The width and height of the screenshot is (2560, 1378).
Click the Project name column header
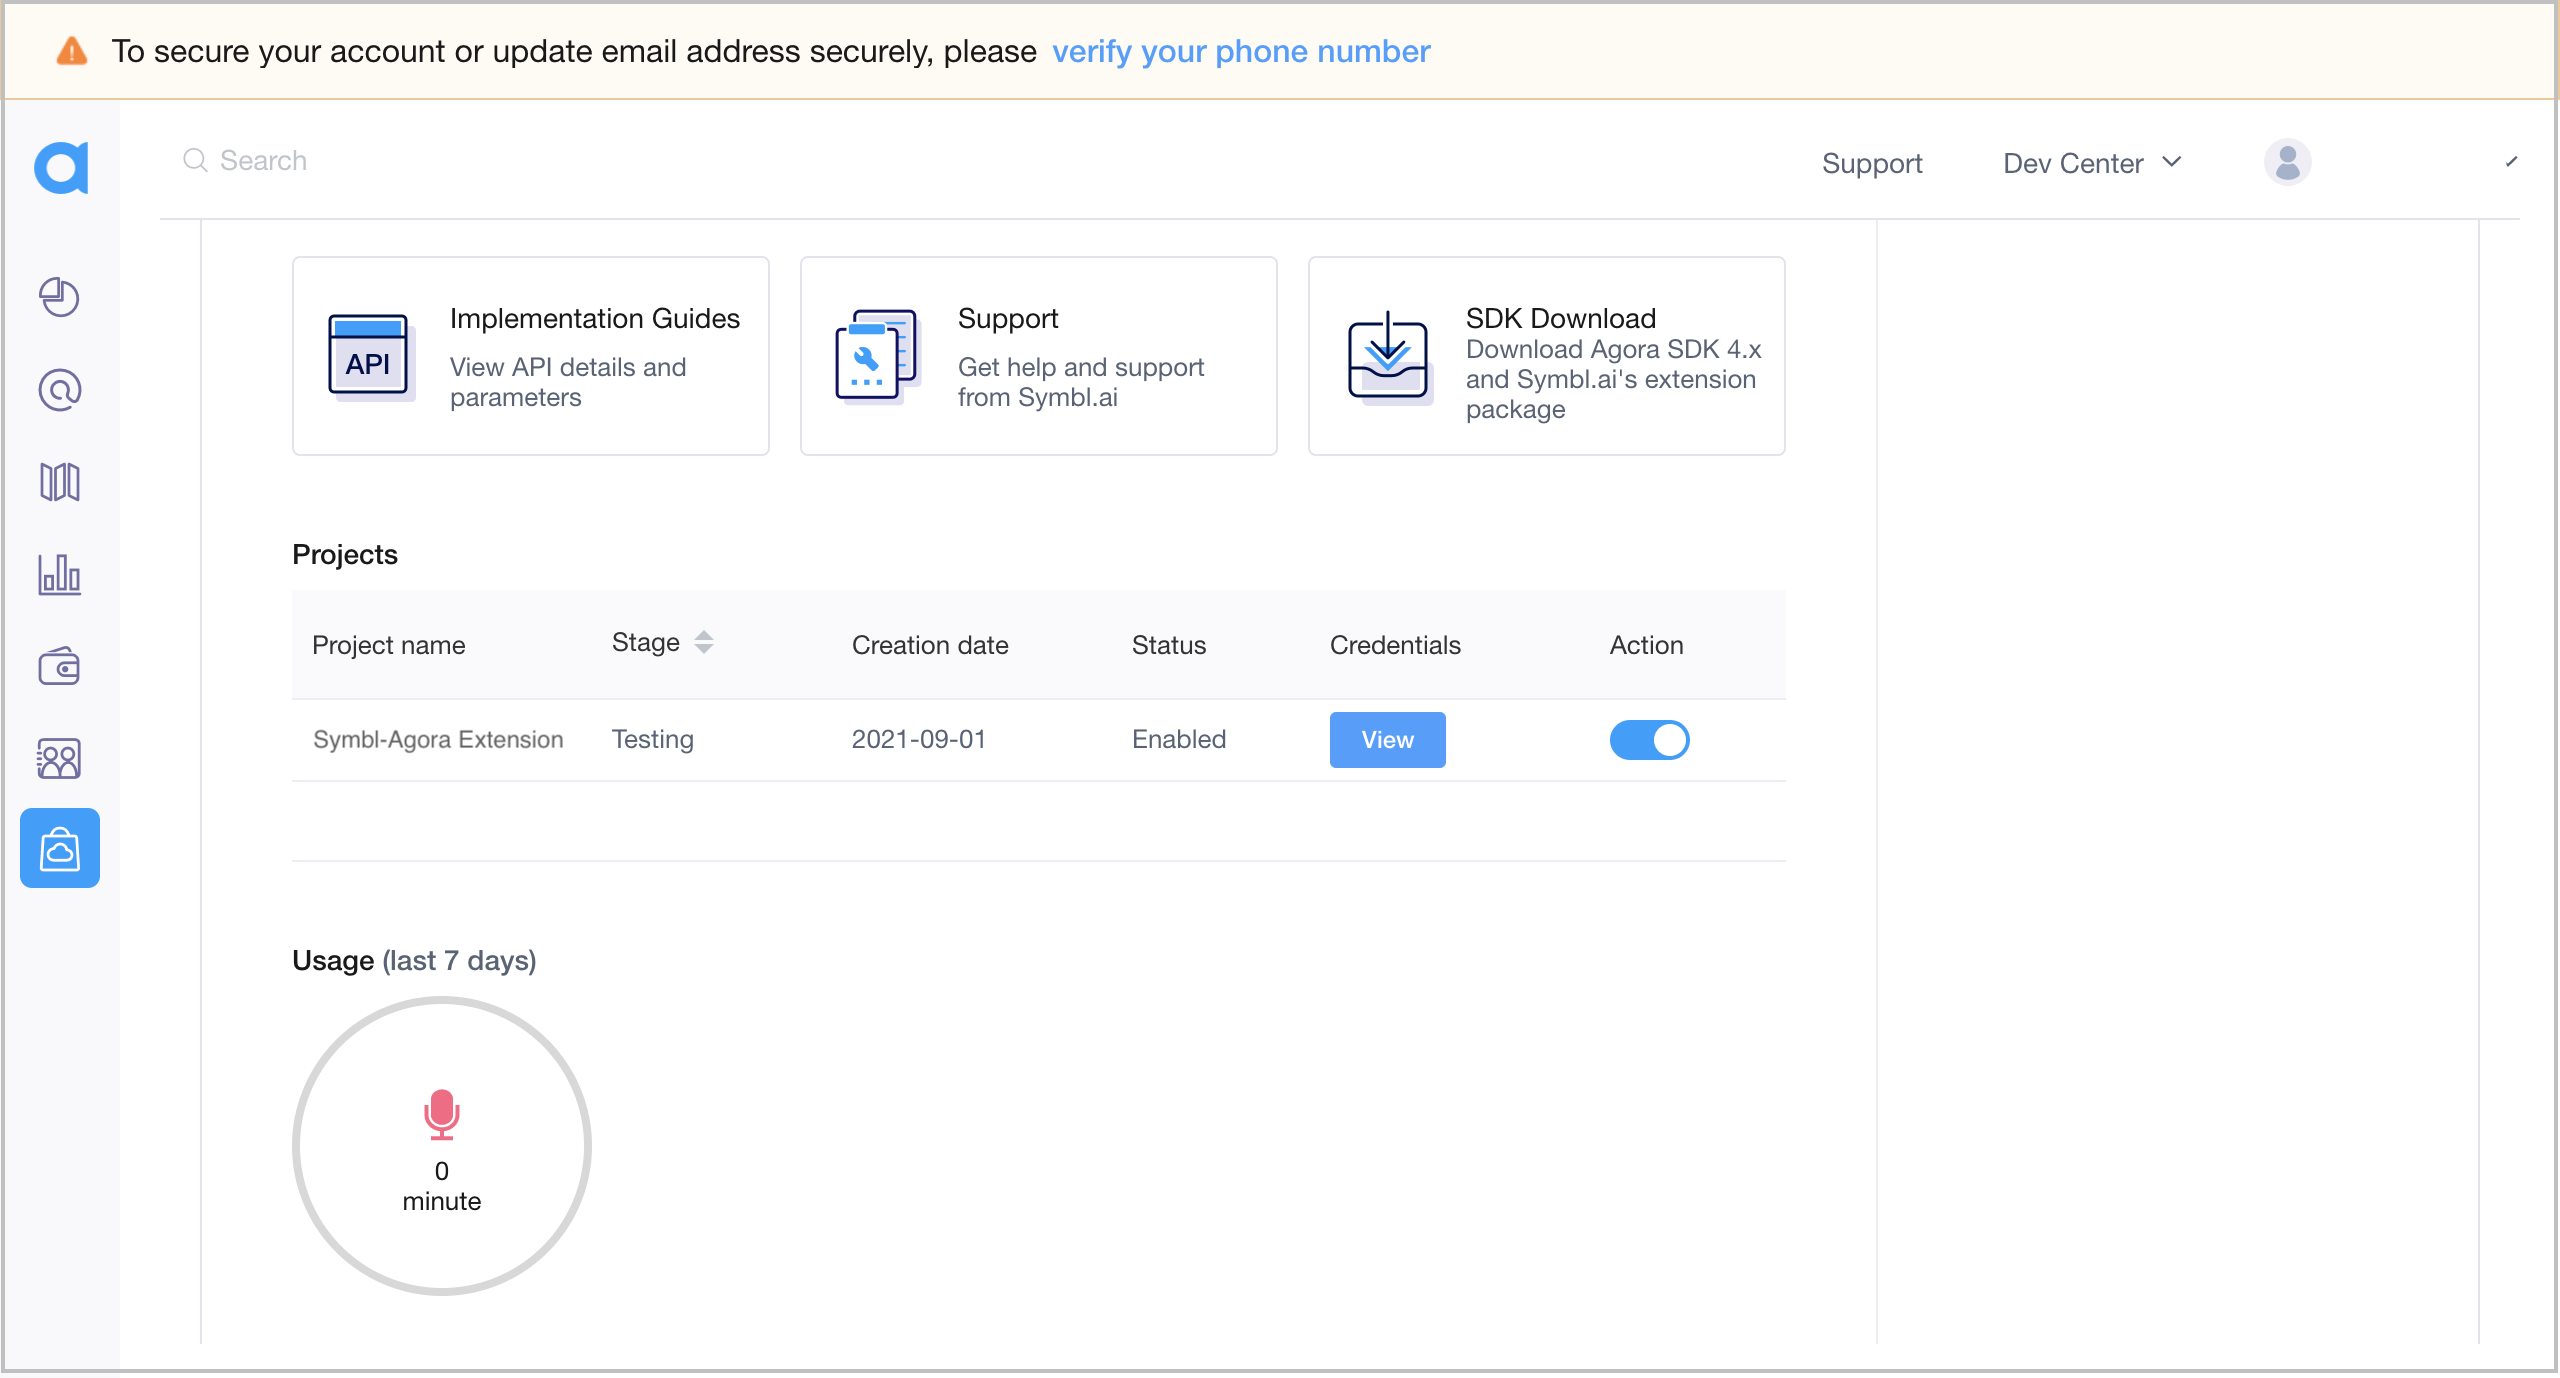click(x=389, y=645)
